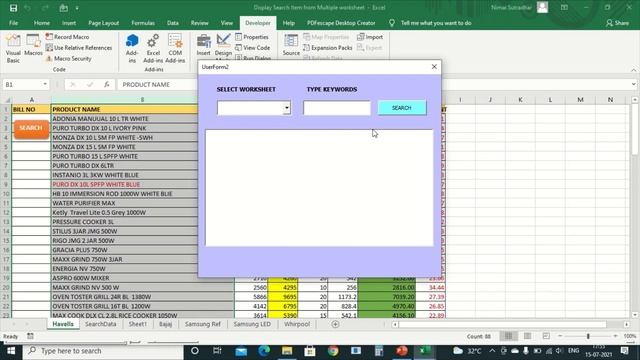Undo the last action
The image size is (640, 360).
pyautogui.click(x=28, y=8)
